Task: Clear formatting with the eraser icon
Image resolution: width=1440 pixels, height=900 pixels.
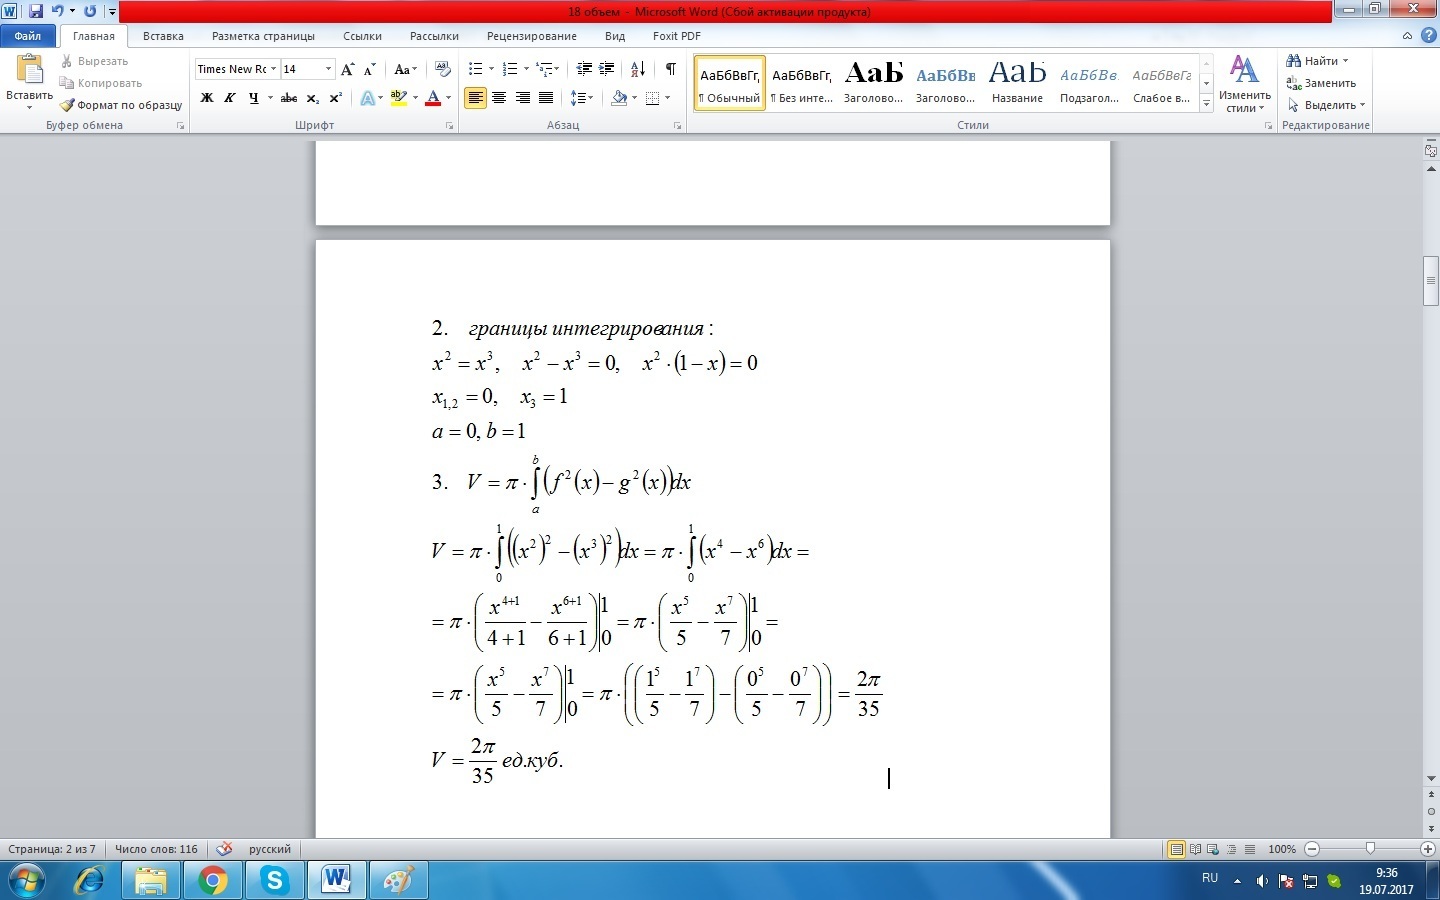Action: click(x=442, y=69)
